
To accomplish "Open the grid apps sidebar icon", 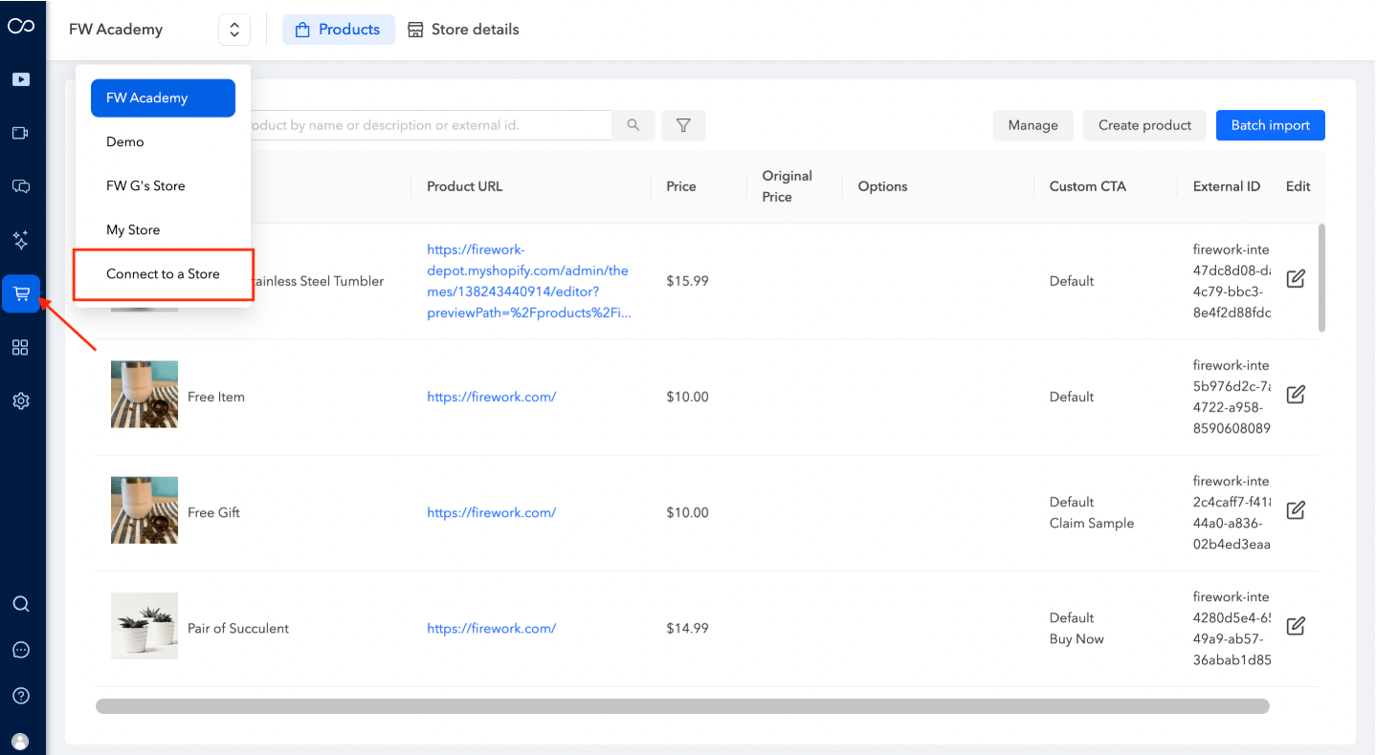I will [21, 347].
